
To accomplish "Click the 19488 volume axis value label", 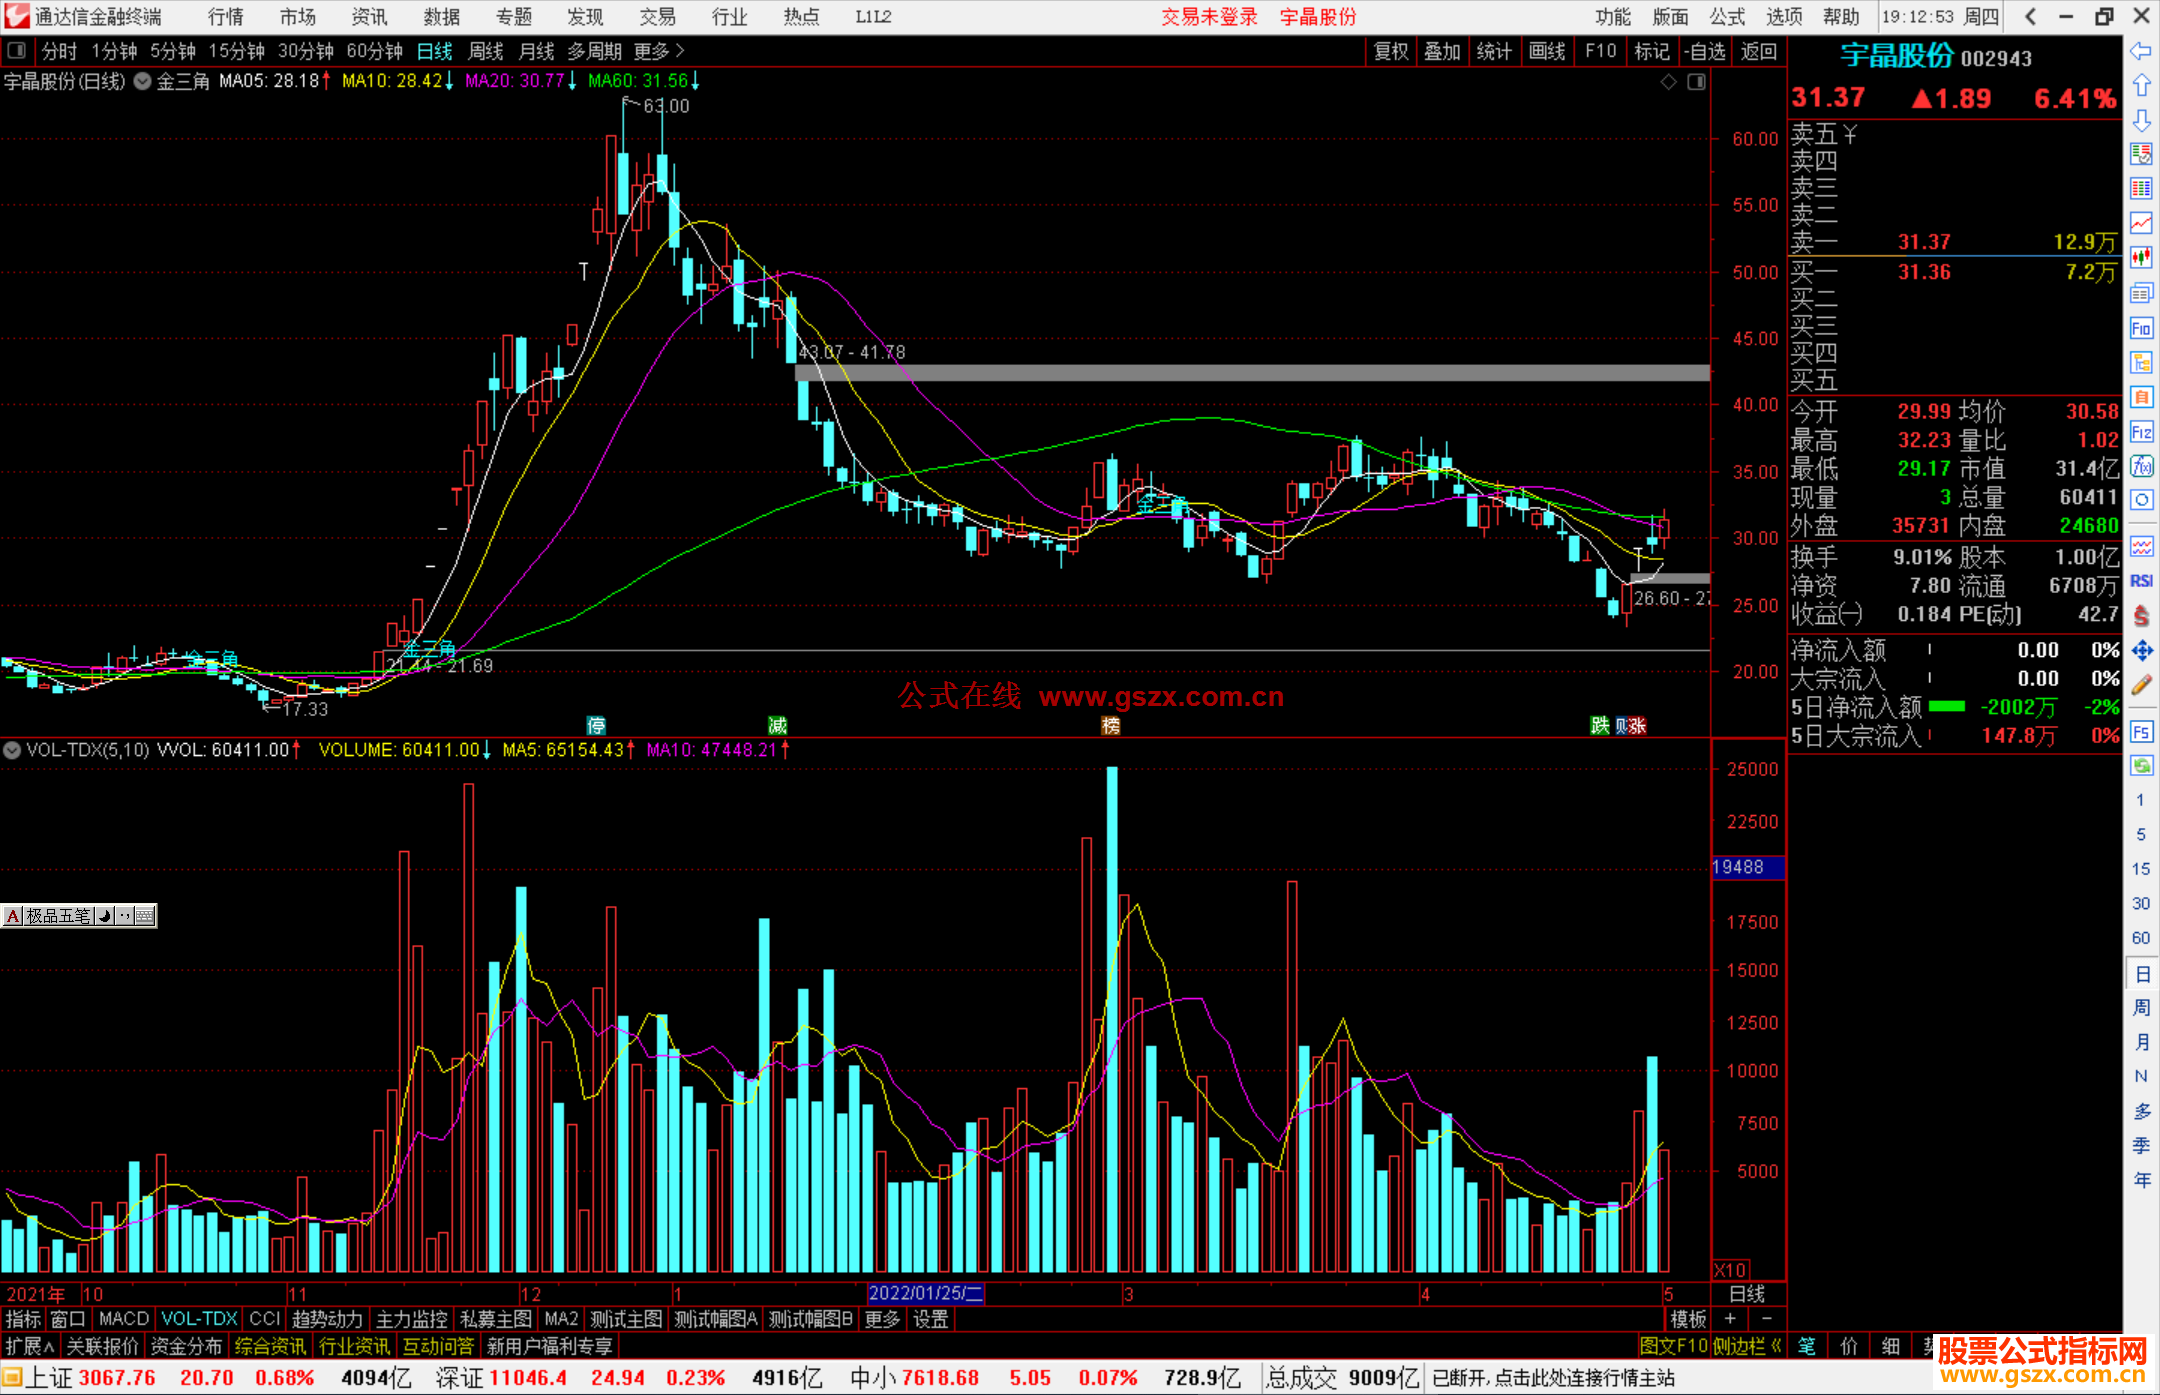I will click(1747, 867).
